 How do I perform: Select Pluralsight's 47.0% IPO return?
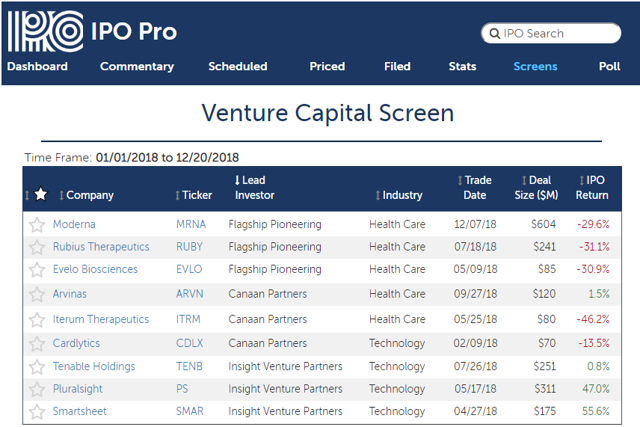coord(596,389)
